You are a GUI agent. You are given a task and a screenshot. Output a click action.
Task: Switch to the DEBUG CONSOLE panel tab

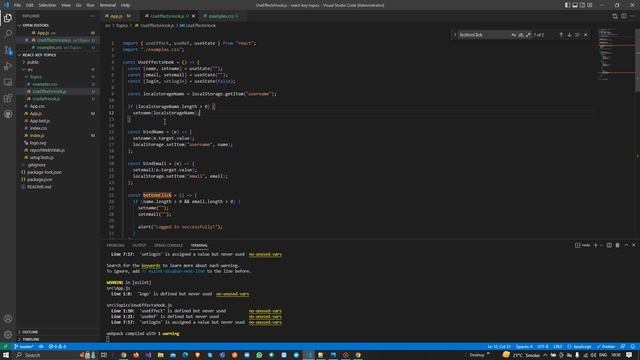coord(168,245)
